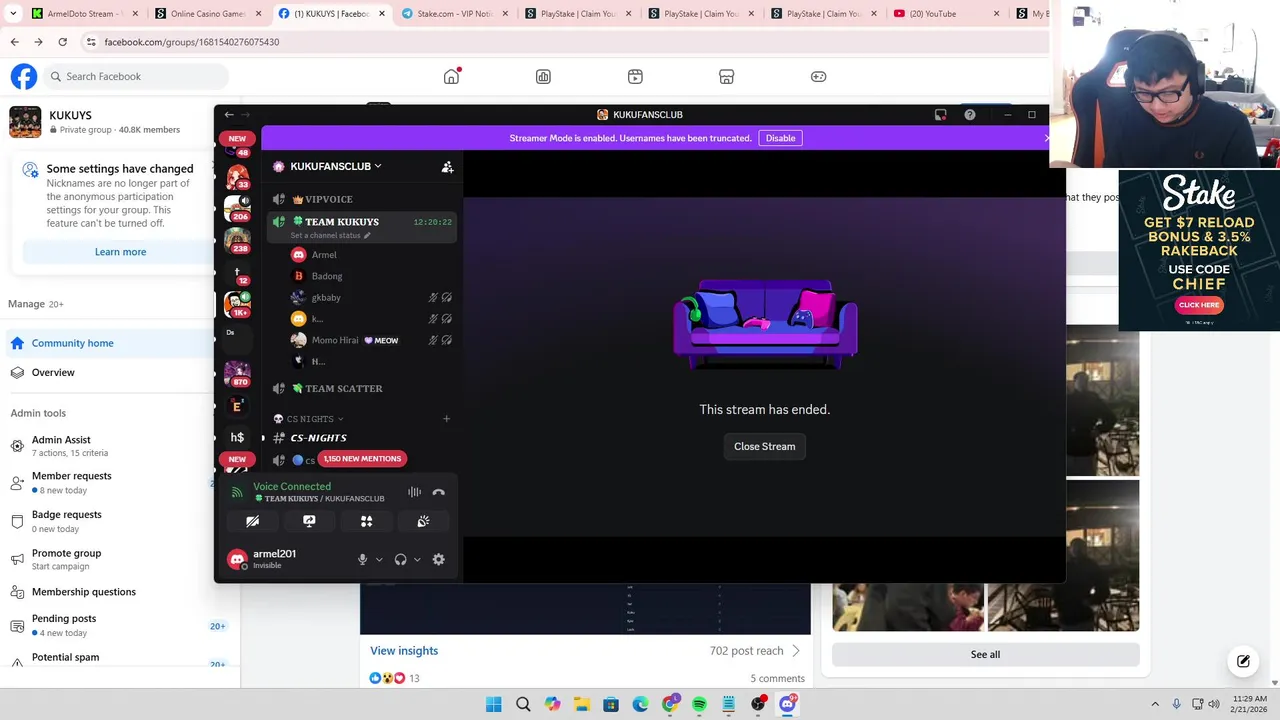Image resolution: width=1280 pixels, height=720 pixels.
Task: Open headphone output options arrow
Action: click(x=417, y=560)
